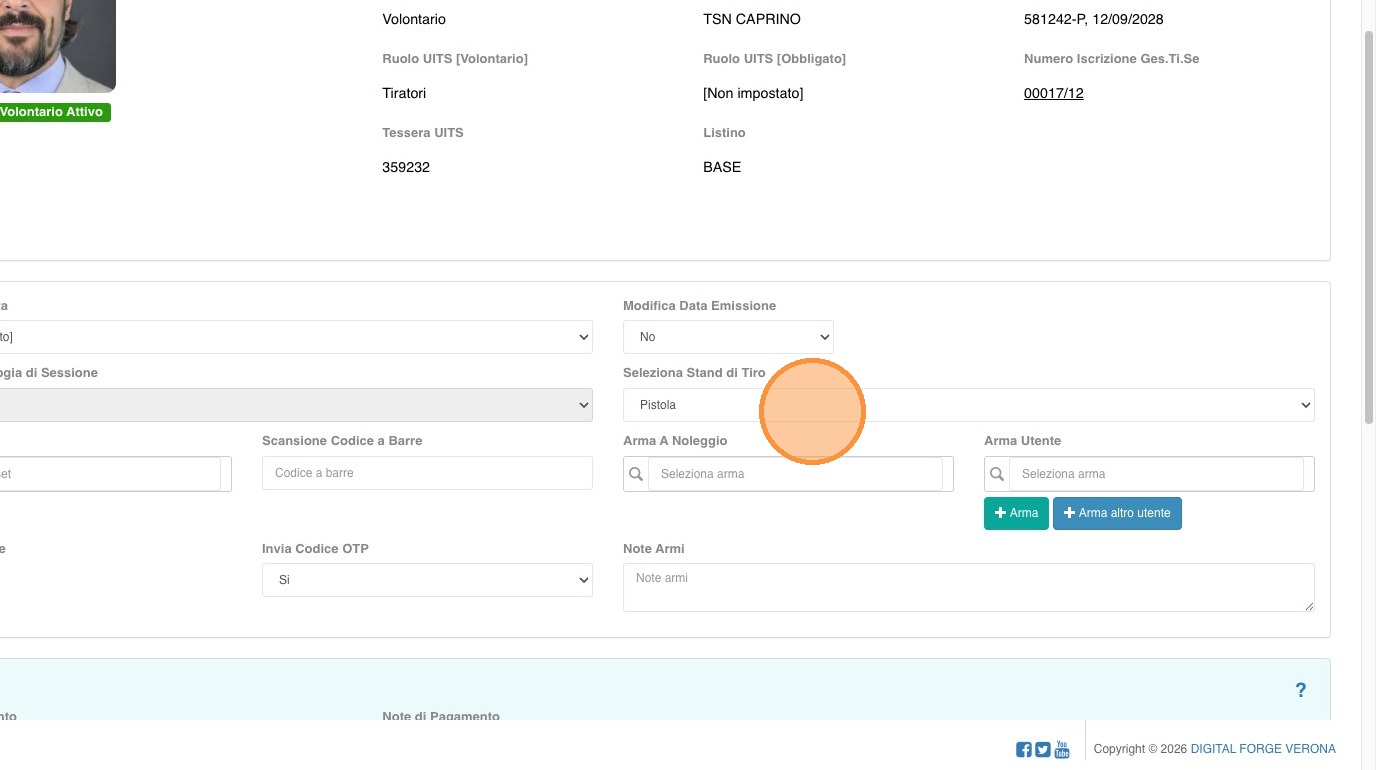
Task: Click into the Note Armi text area
Action: (x=968, y=587)
